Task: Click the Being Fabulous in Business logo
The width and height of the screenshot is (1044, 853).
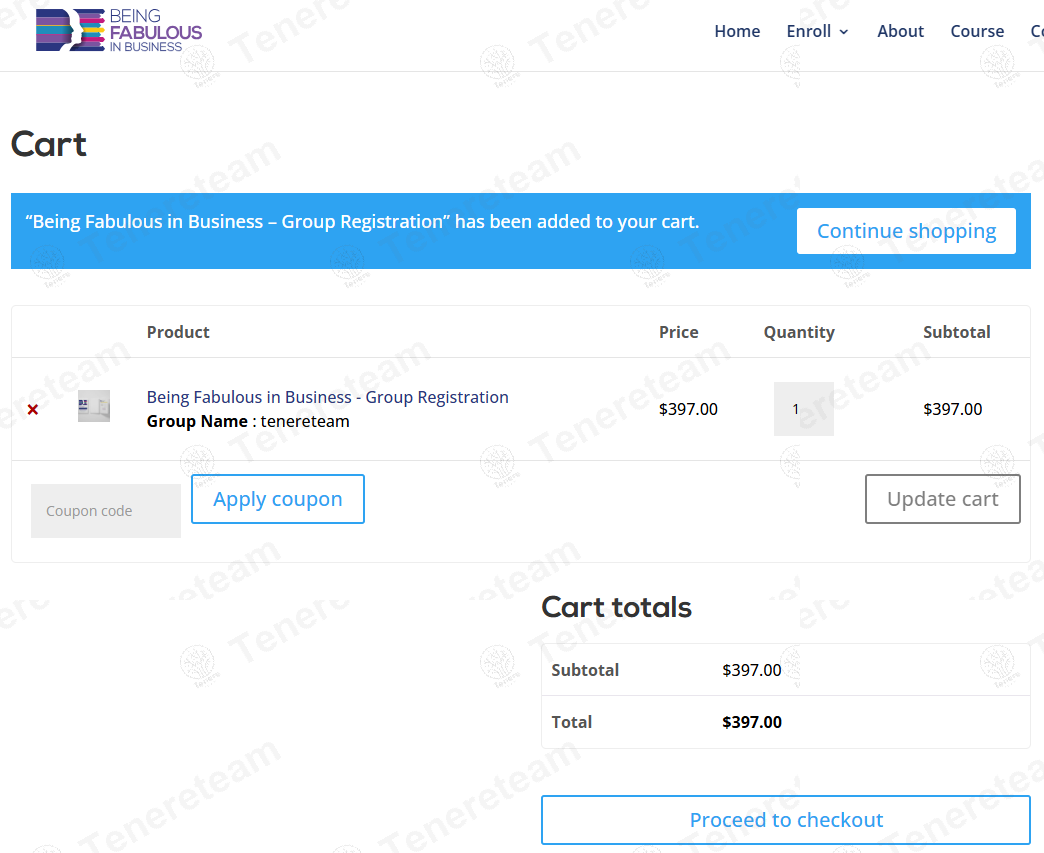Action: point(119,31)
